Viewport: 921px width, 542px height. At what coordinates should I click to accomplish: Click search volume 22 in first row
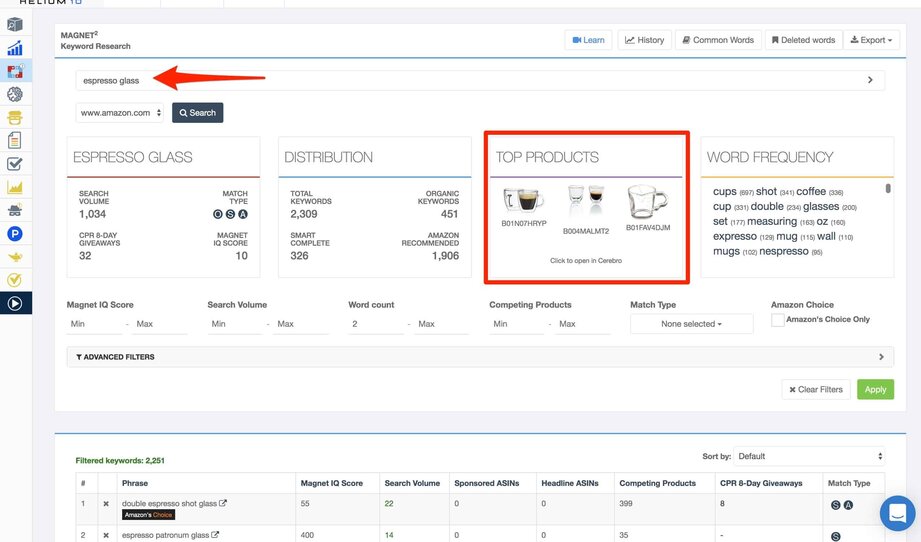click(x=389, y=504)
